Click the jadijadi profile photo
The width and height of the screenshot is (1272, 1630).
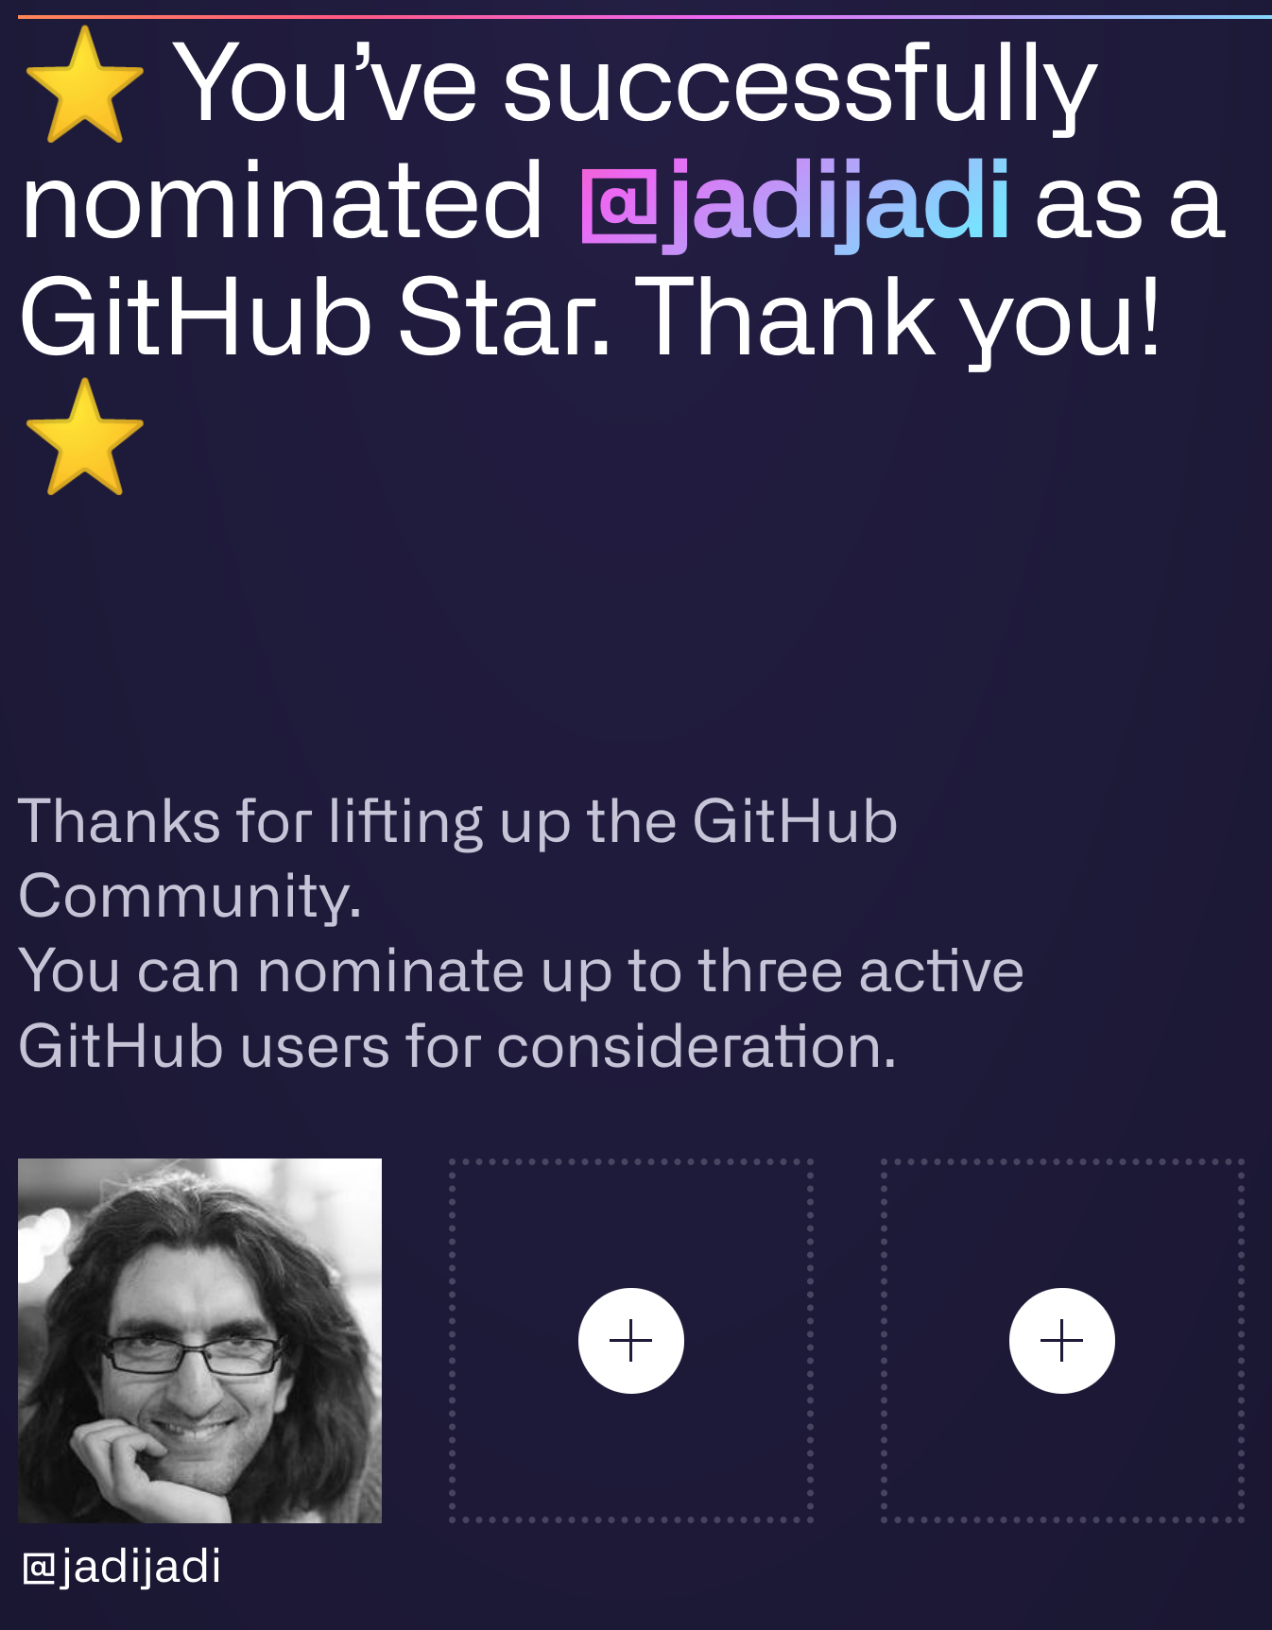click(200, 1340)
